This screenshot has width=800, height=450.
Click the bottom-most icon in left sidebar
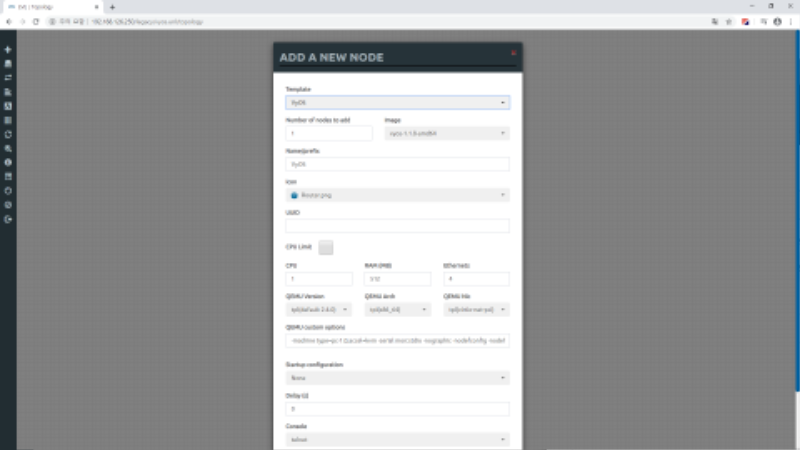tap(8, 218)
